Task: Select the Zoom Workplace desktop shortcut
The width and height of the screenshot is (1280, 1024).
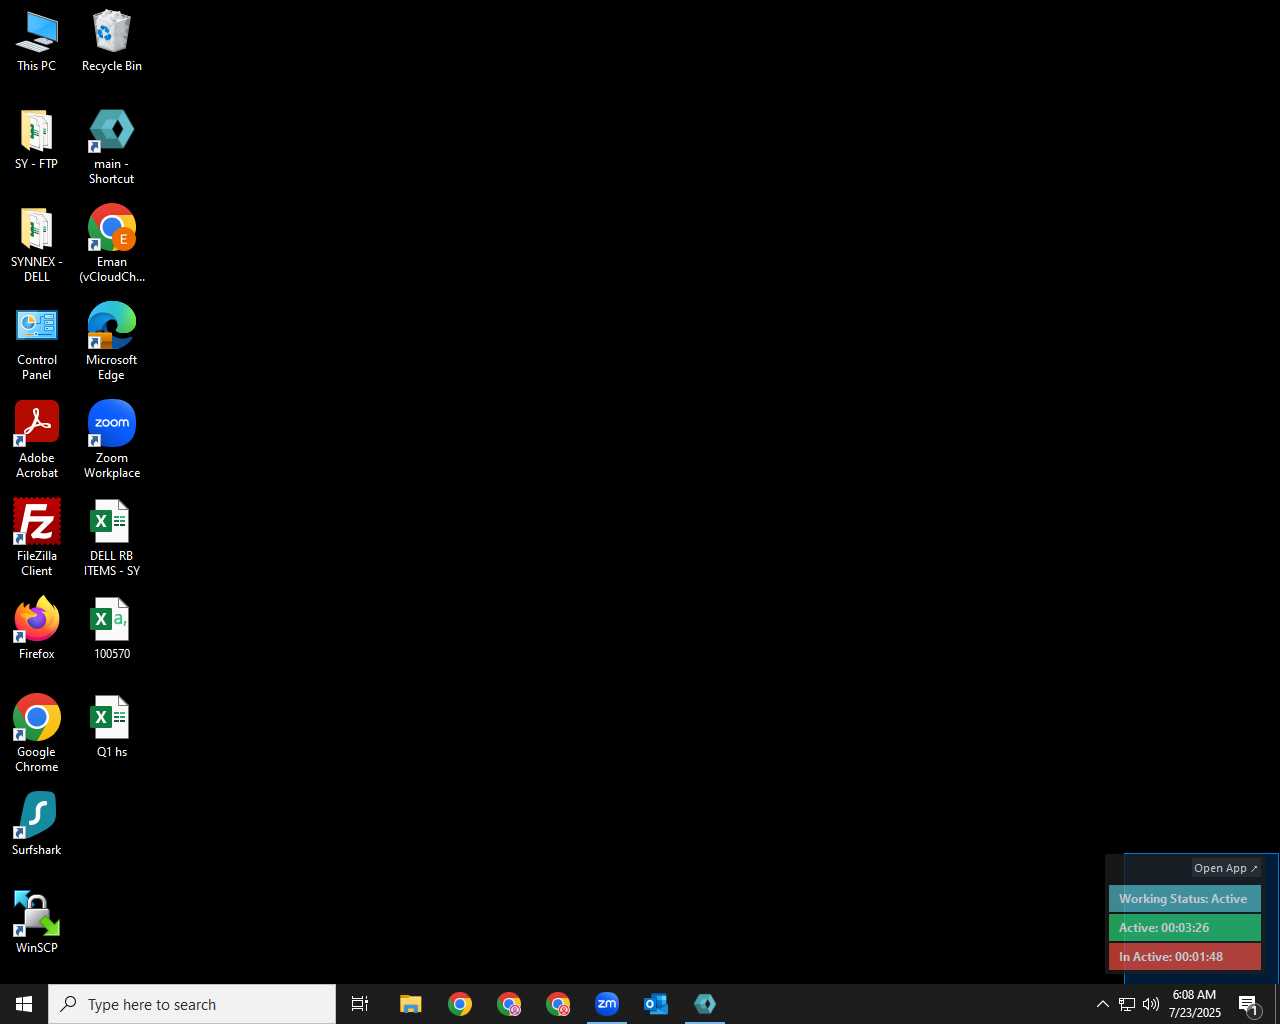Action: coord(112,441)
